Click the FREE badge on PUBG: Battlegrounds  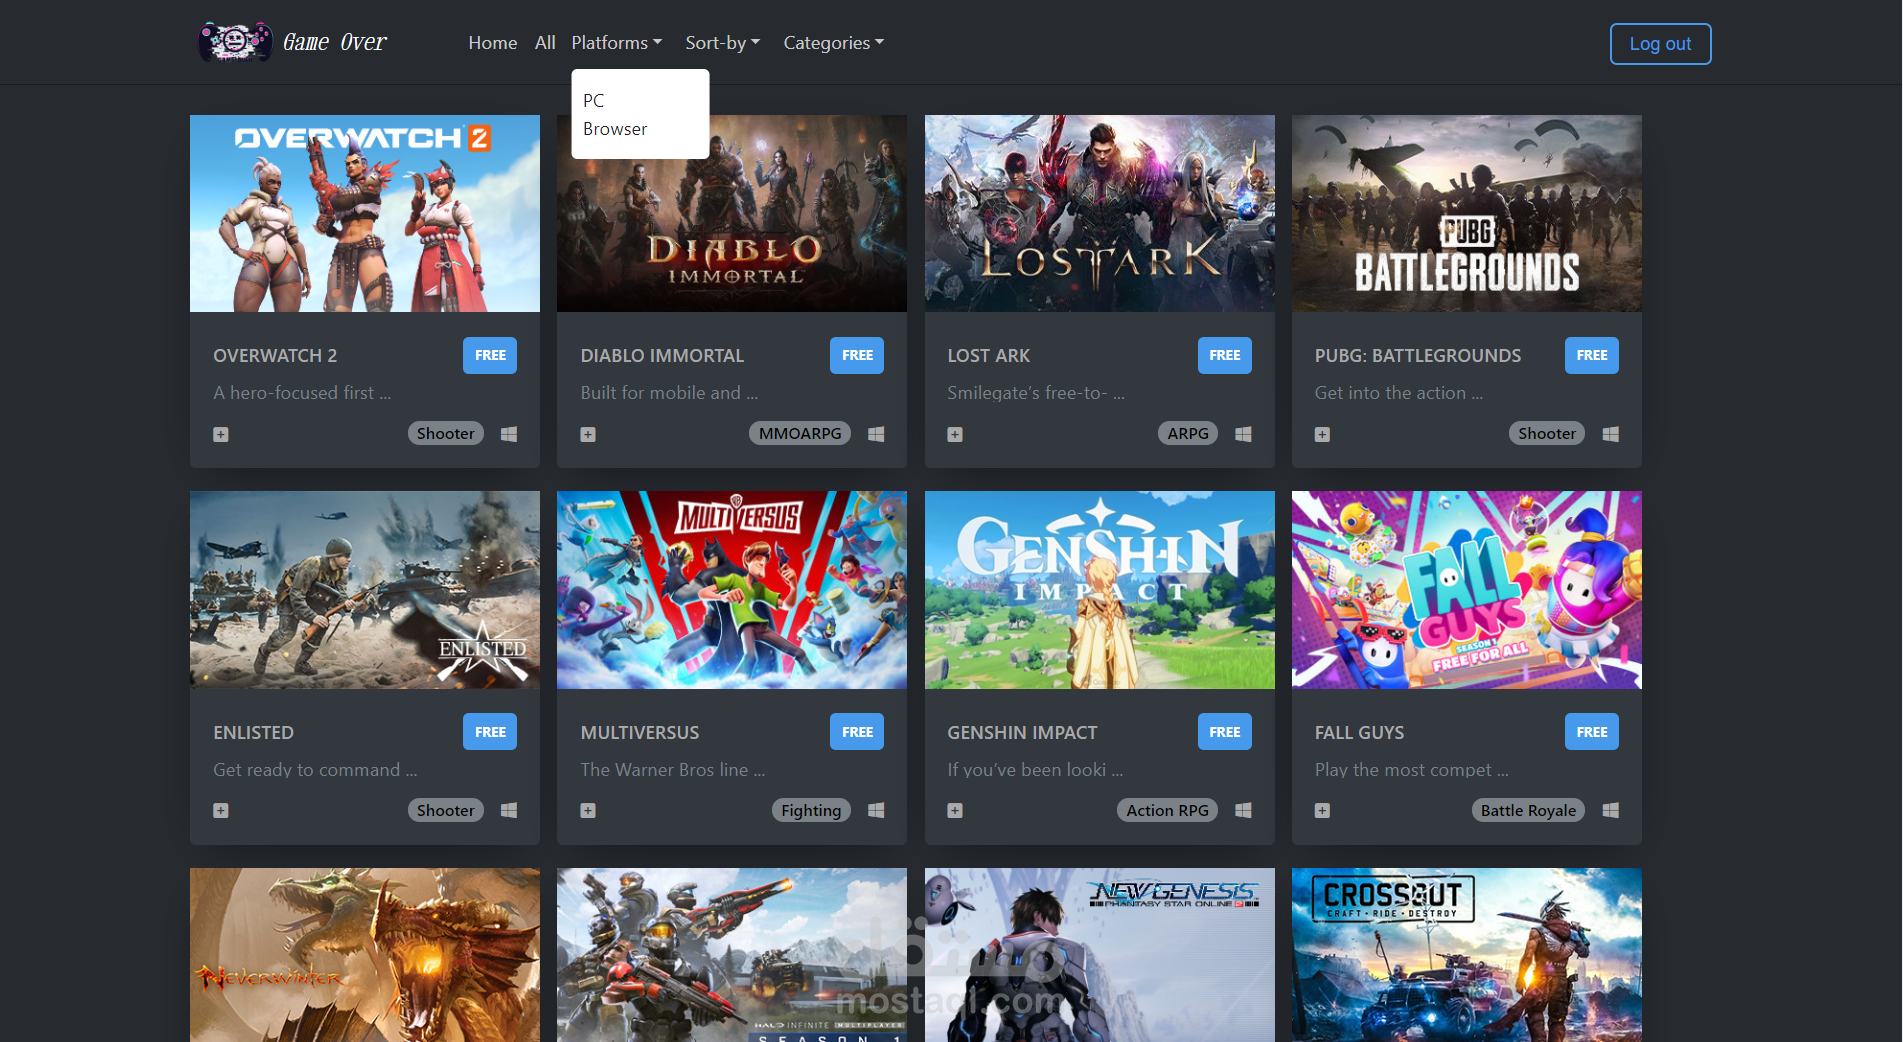pos(1592,355)
